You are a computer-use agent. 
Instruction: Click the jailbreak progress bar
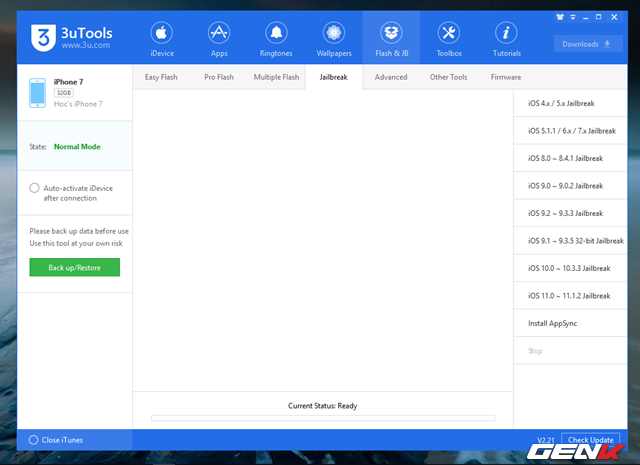click(323, 418)
